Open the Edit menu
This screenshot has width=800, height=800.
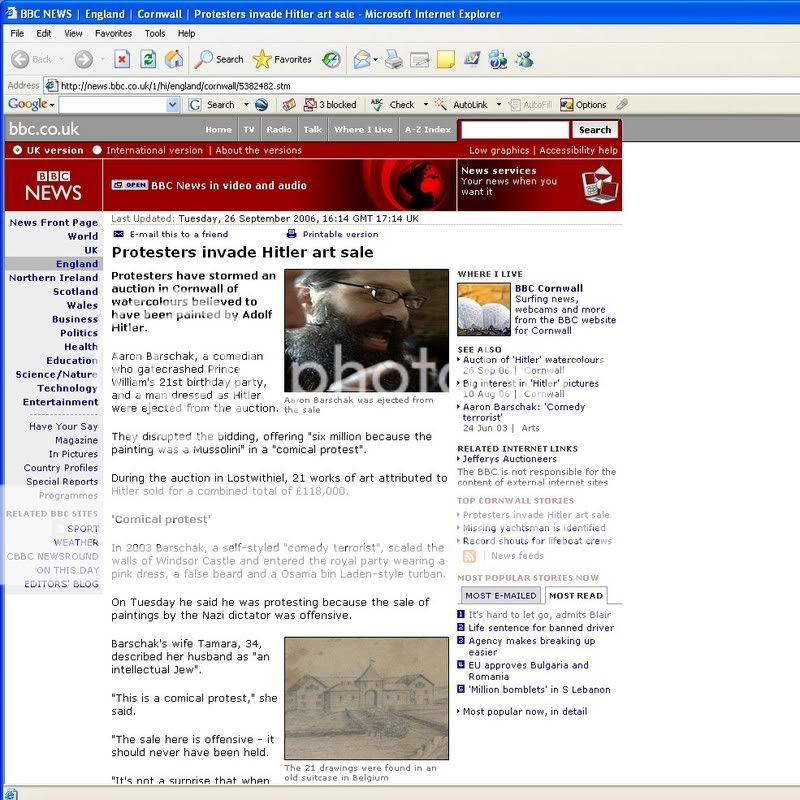click(x=43, y=33)
